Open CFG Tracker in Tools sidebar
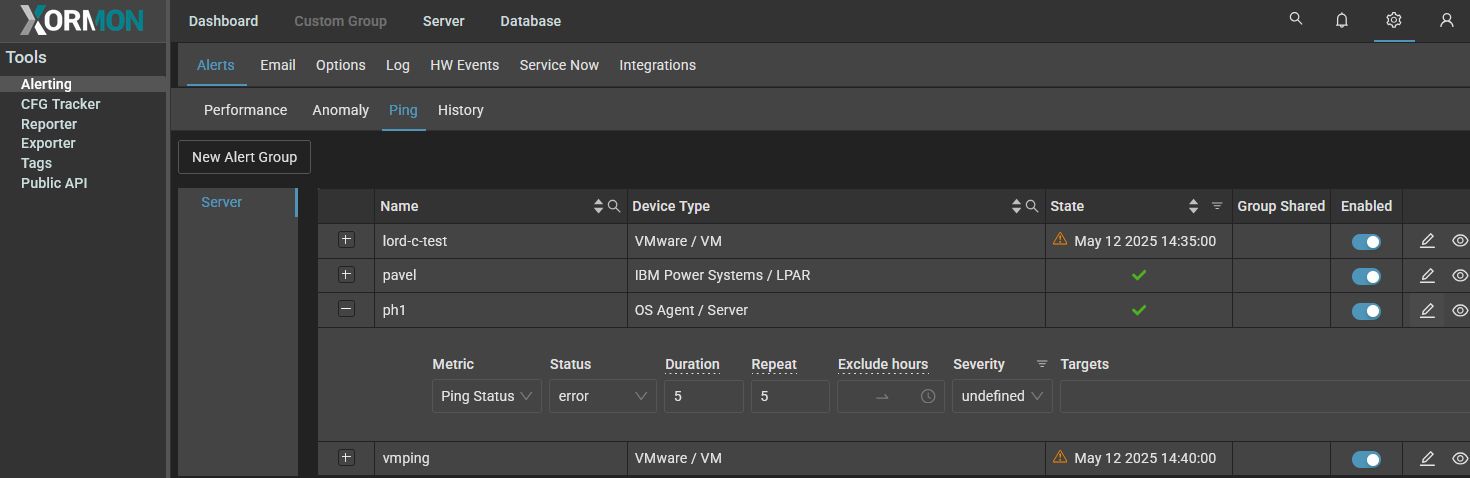 click(x=60, y=104)
